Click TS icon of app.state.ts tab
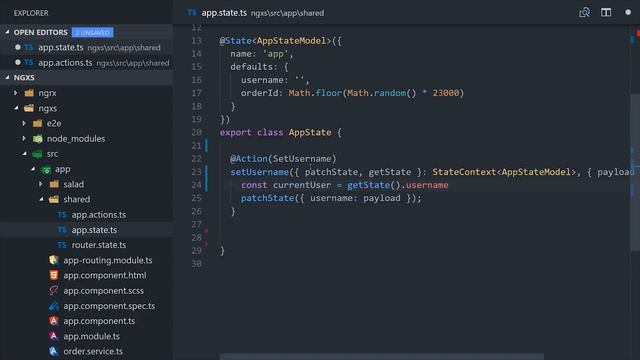This screenshot has height=360, width=640. [x=192, y=13]
